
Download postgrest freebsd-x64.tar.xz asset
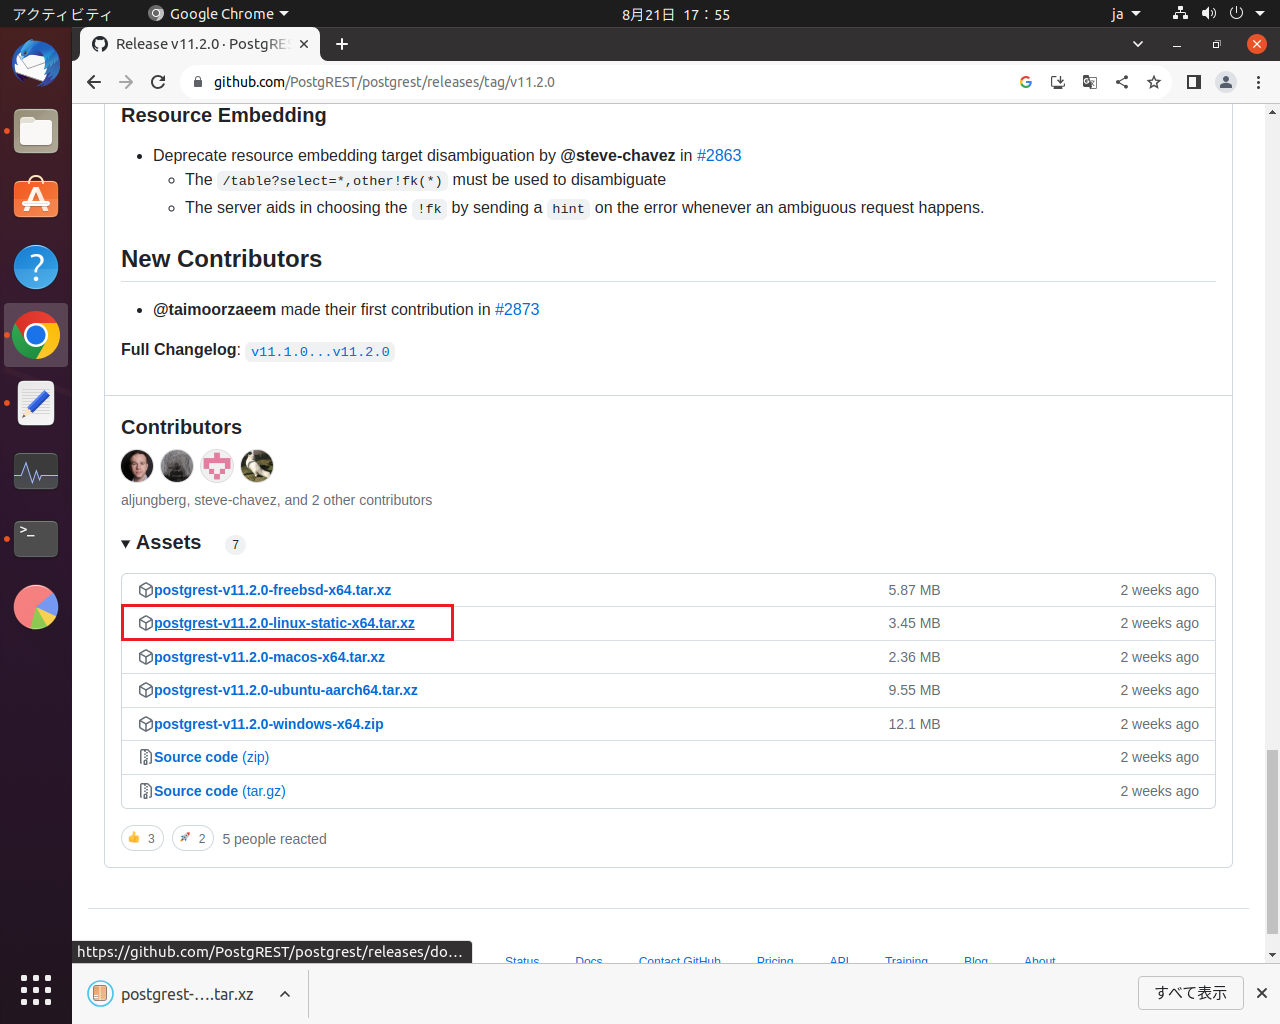point(272,590)
